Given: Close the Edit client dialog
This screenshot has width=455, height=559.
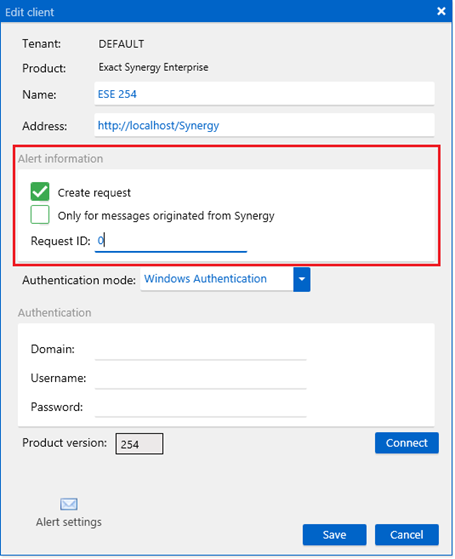Looking at the screenshot, I should coord(441,11).
